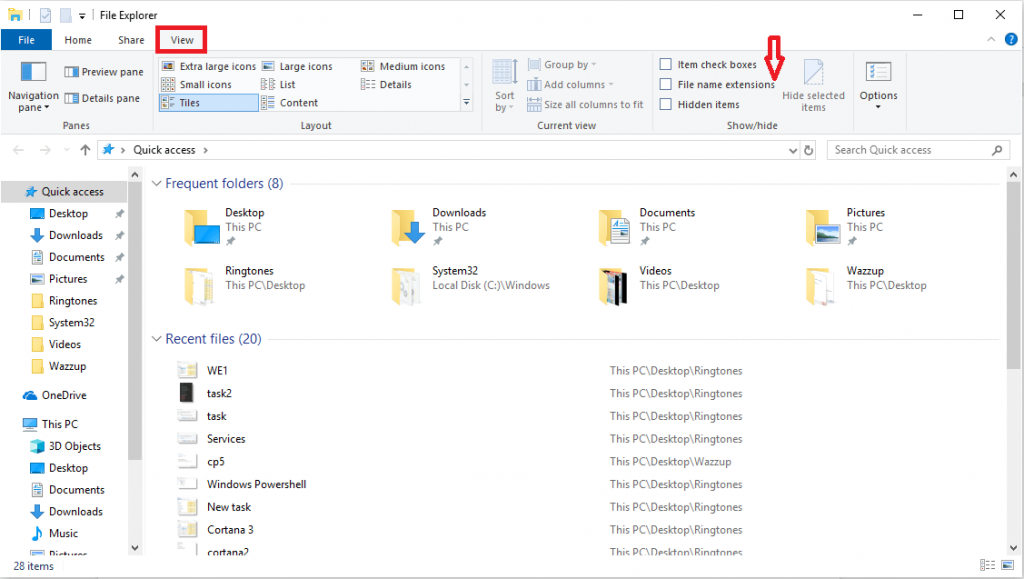Toggle the Preview pane
This screenshot has width=1024, height=579.
click(x=104, y=72)
